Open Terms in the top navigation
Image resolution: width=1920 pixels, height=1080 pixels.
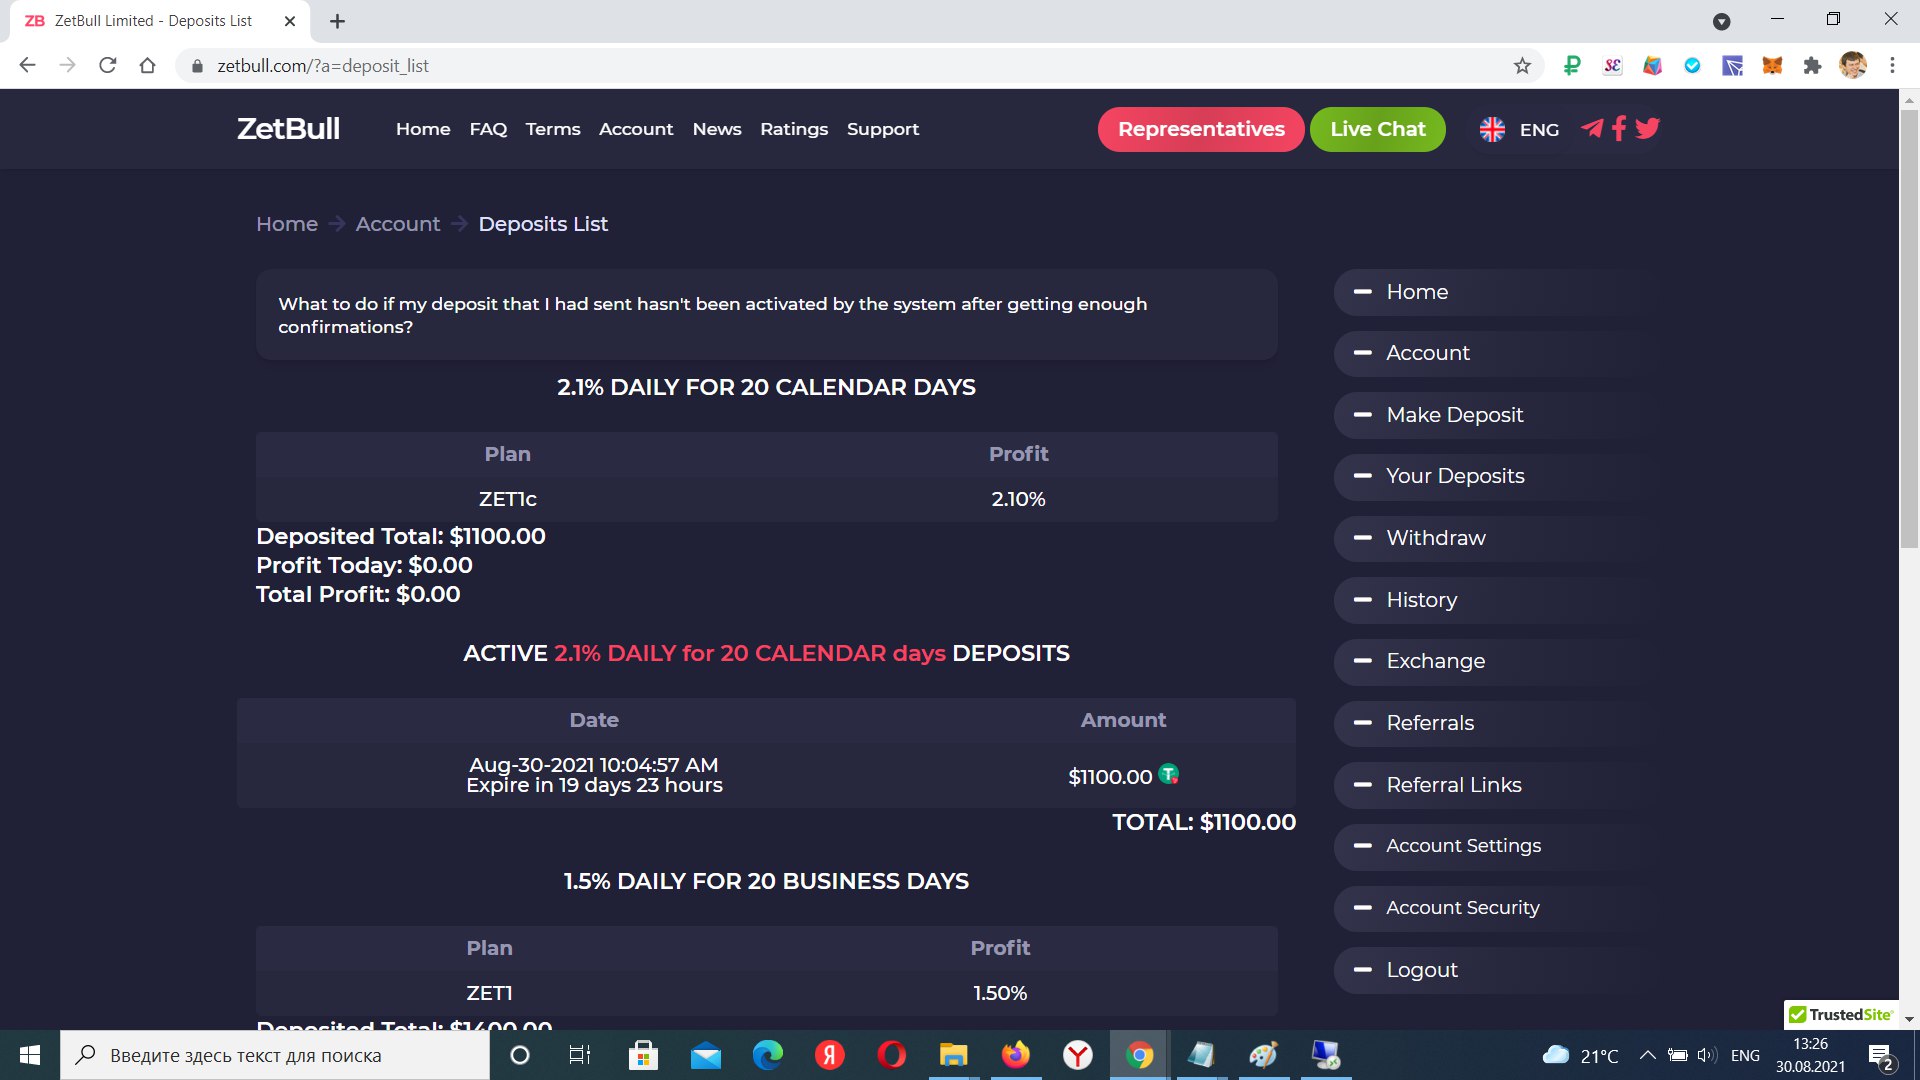(553, 129)
